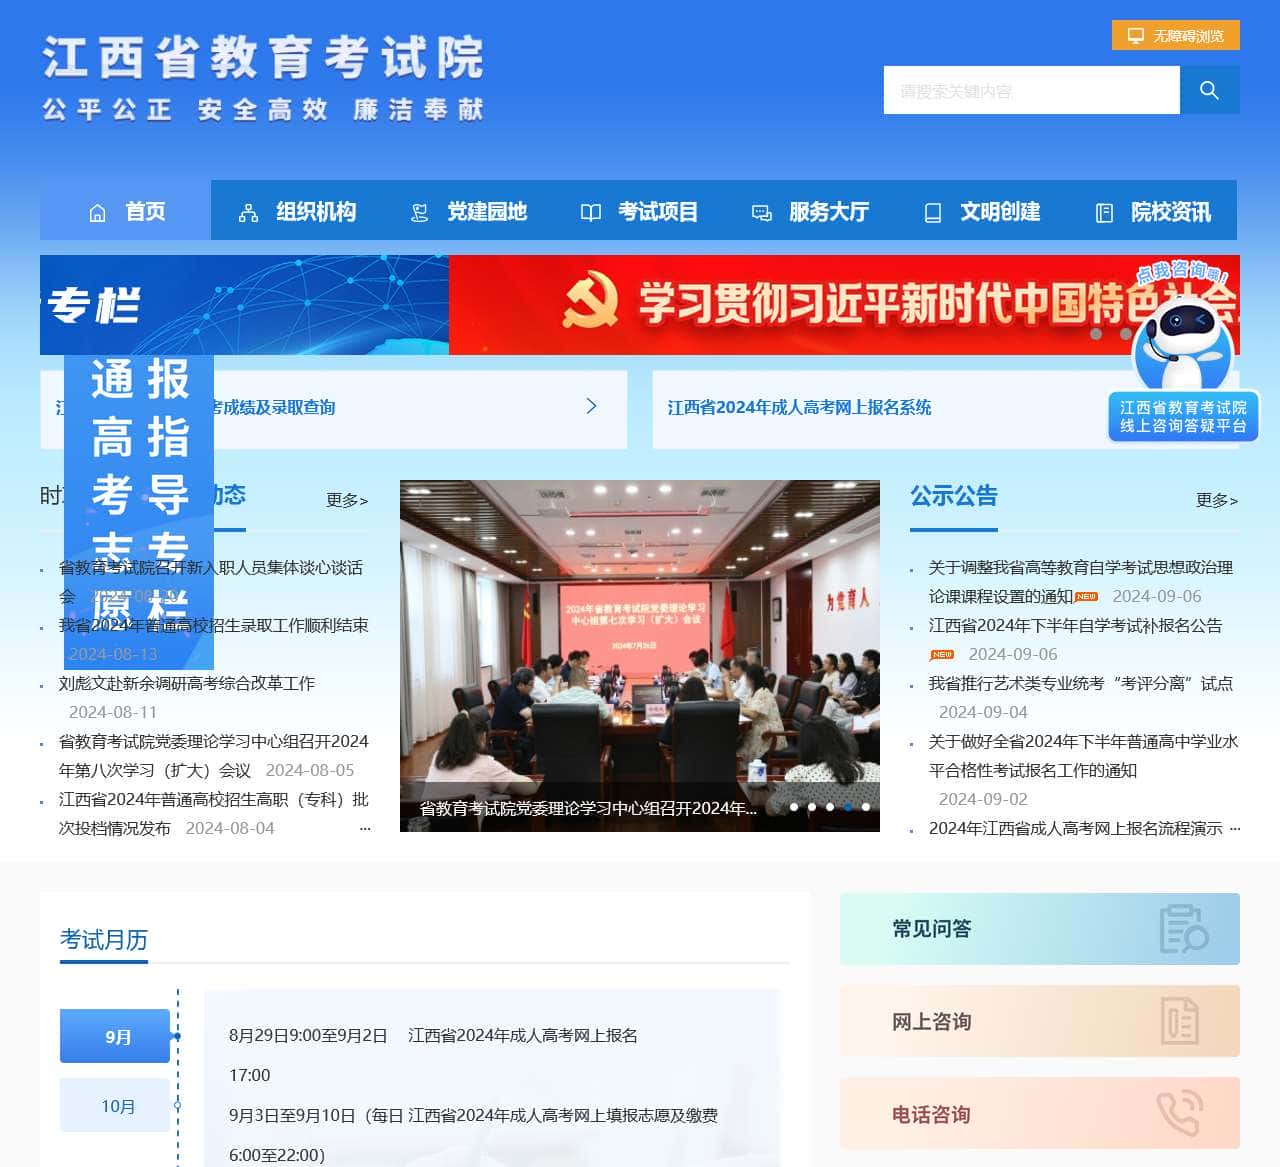Screen dimensions: 1280x1167
Task: Click the ellipsis to expand more news items
Action: (x=364, y=827)
